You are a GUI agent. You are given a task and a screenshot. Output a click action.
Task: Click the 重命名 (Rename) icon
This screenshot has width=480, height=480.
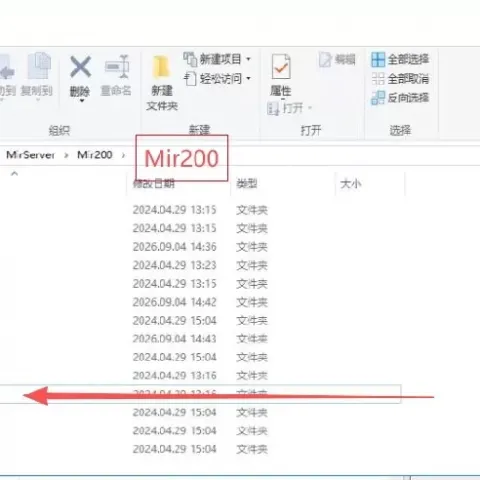(117, 66)
